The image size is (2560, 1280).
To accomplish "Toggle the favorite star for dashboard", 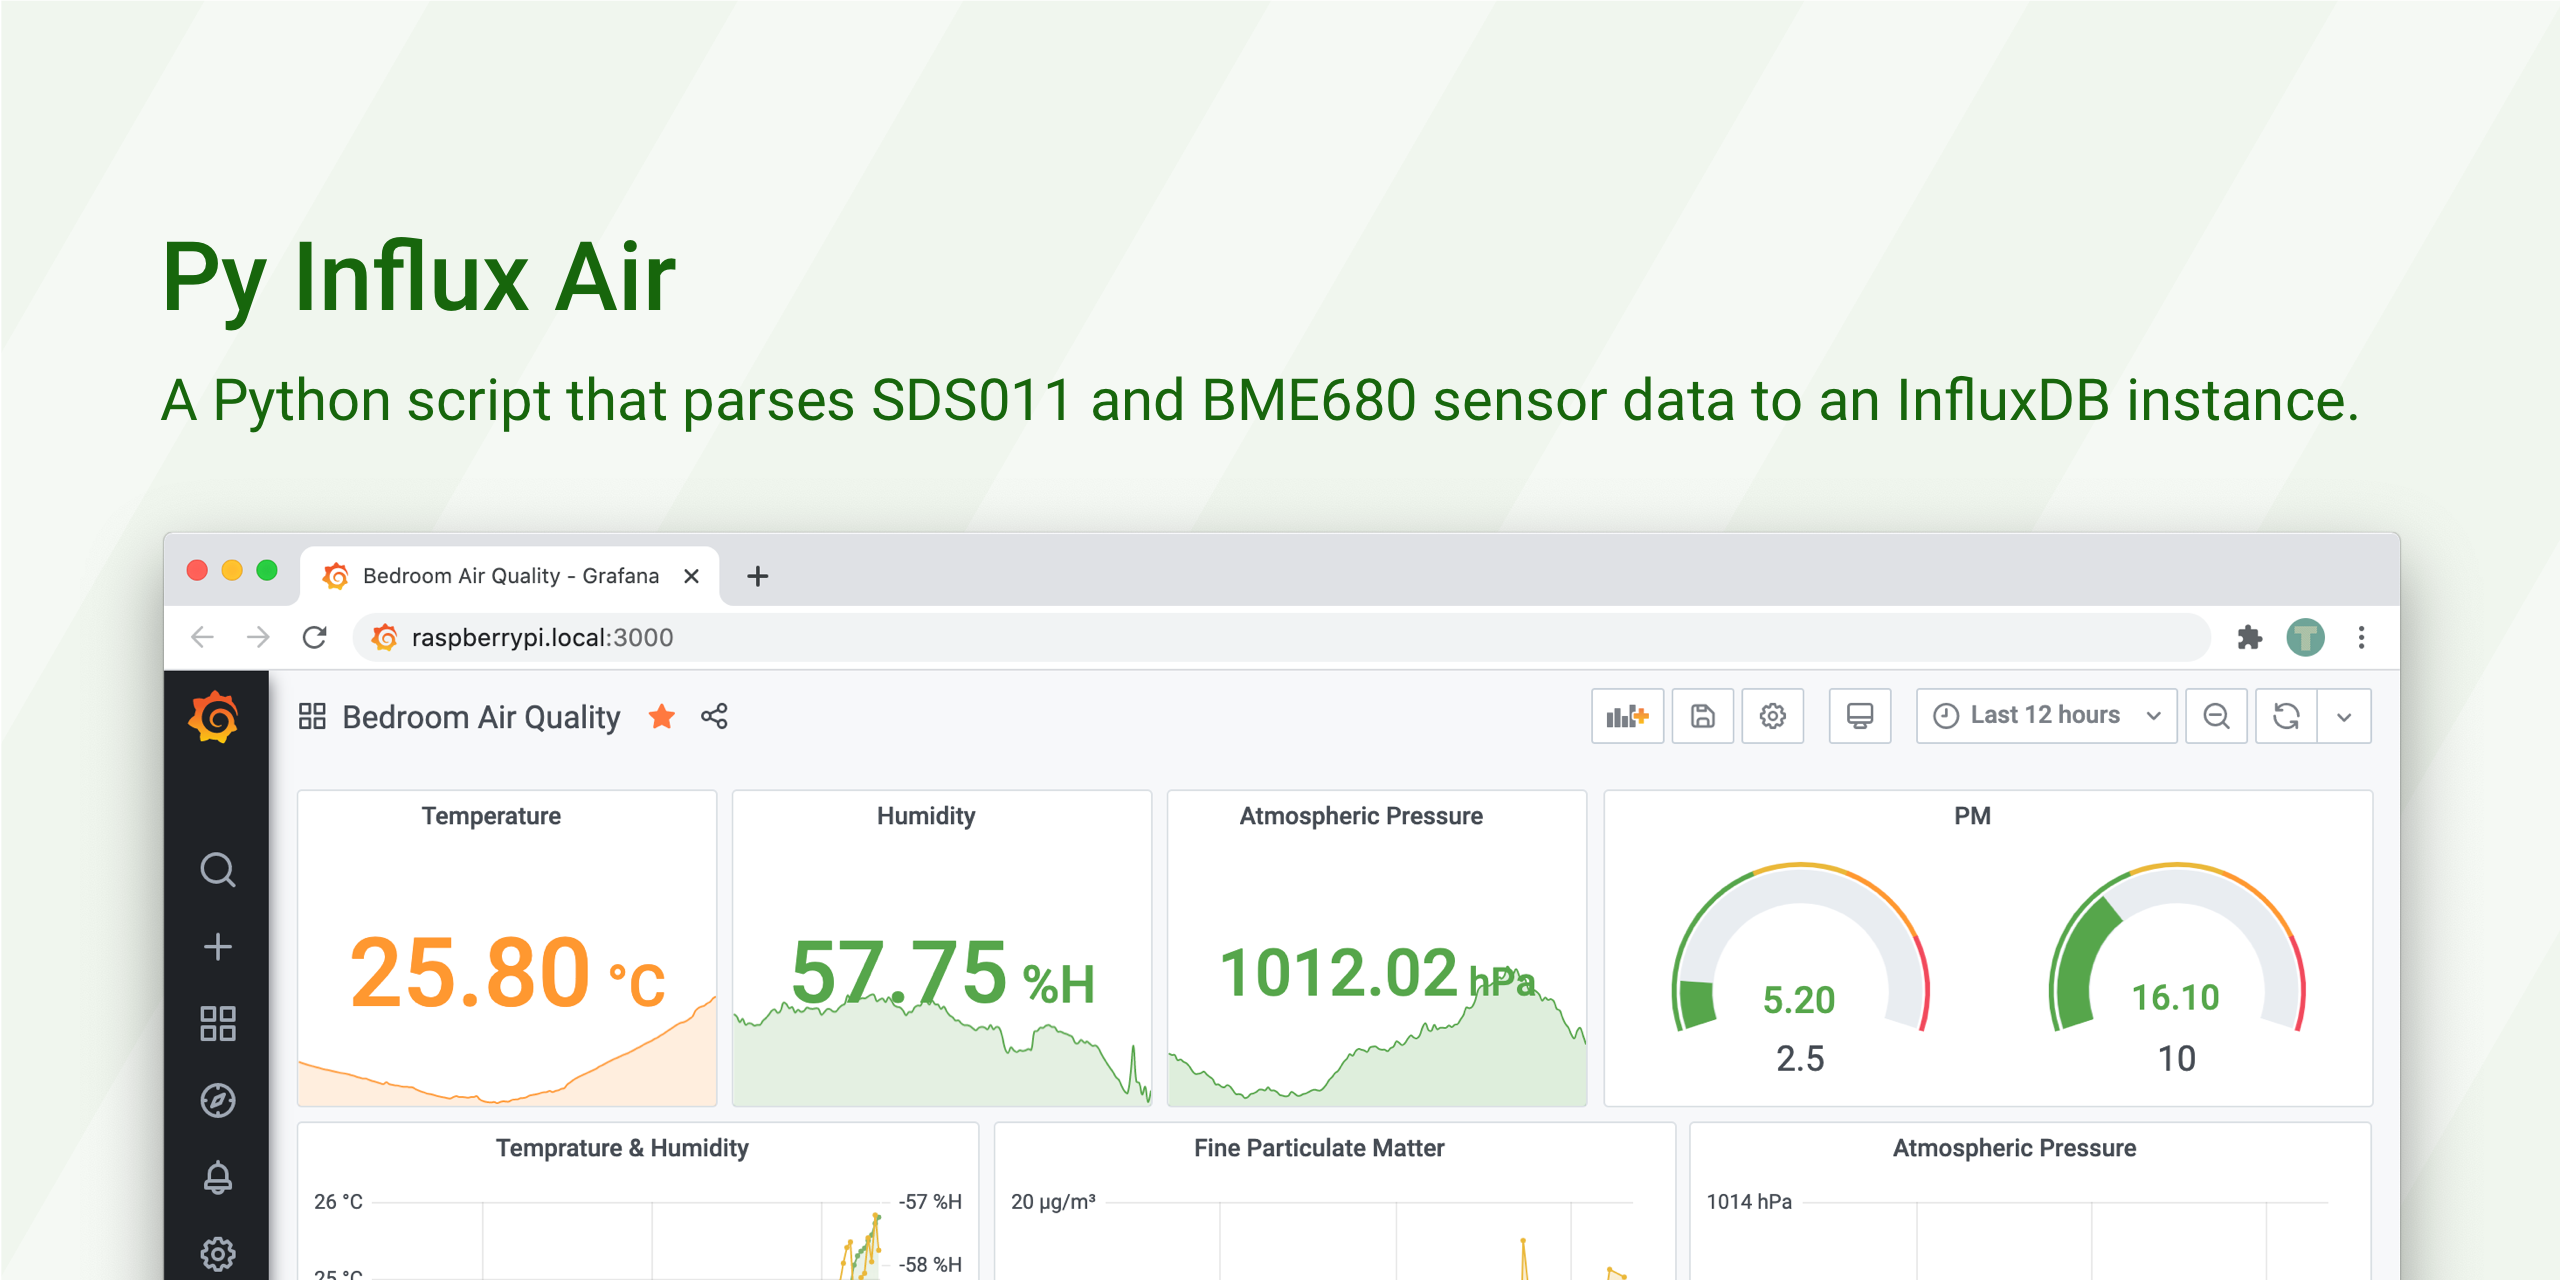I will tap(661, 716).
